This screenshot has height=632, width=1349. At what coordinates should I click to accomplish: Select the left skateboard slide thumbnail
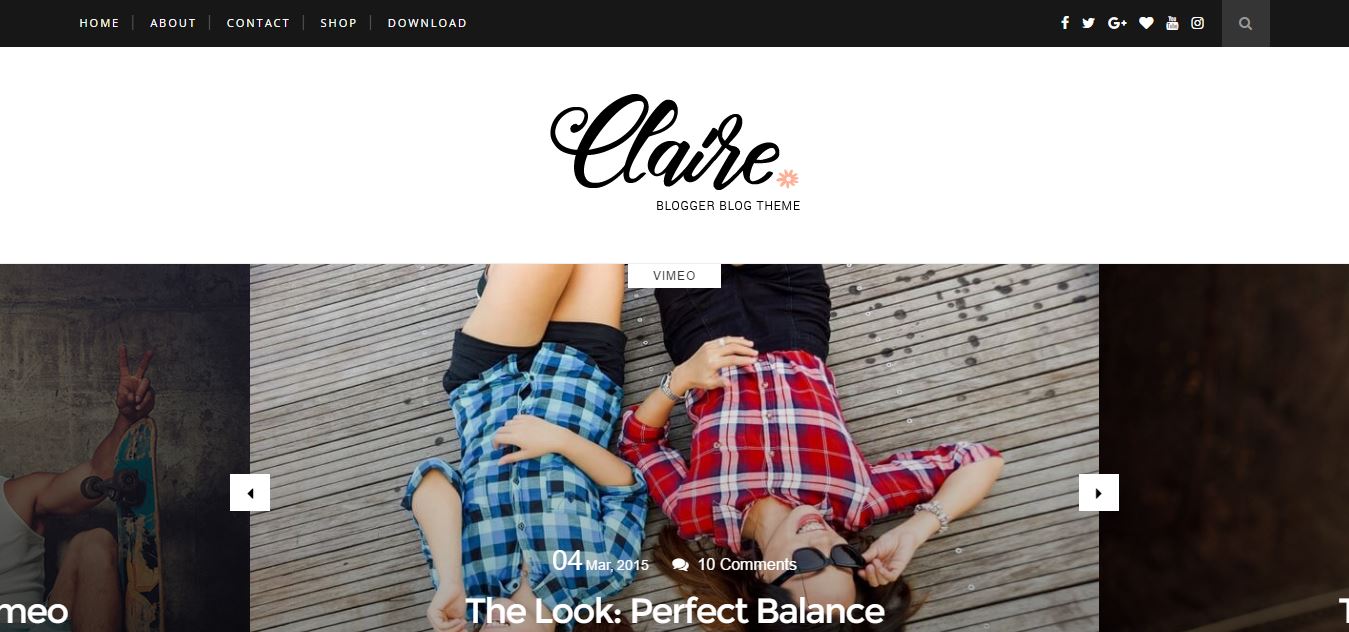124,448
